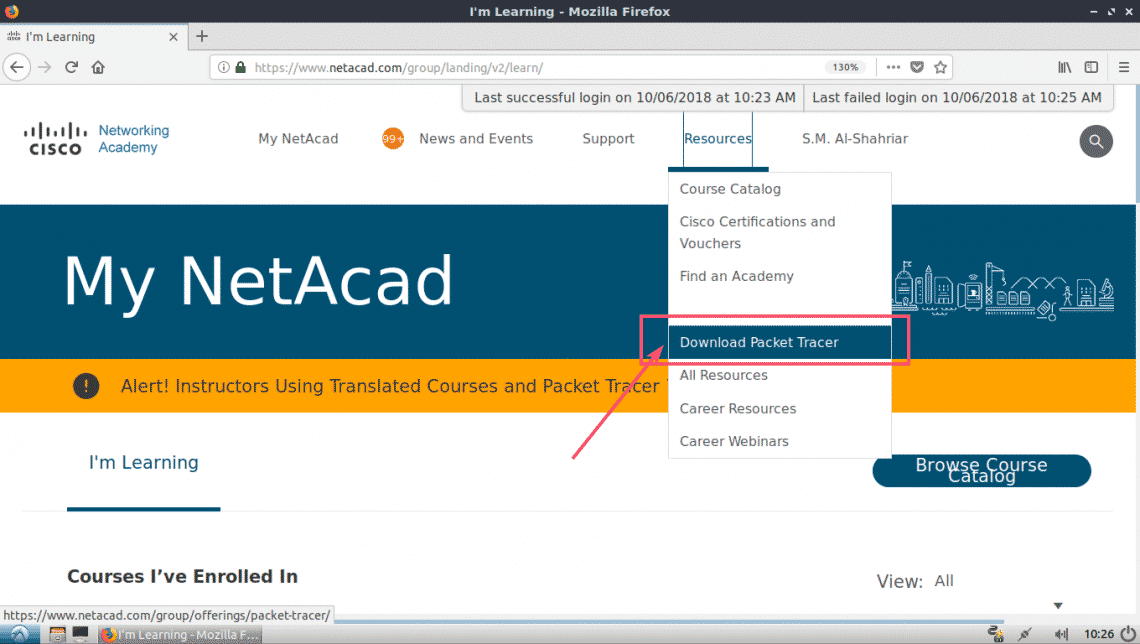The image size is (1140, 644).
Task: Select Career Resources
Action: (x=779, y=408)
